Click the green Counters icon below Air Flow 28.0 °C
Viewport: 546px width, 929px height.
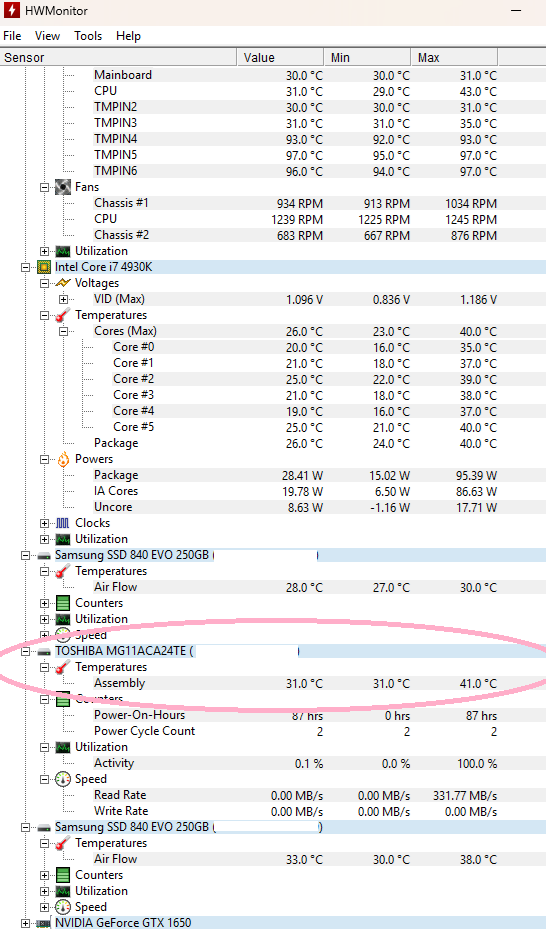point(63,603)
